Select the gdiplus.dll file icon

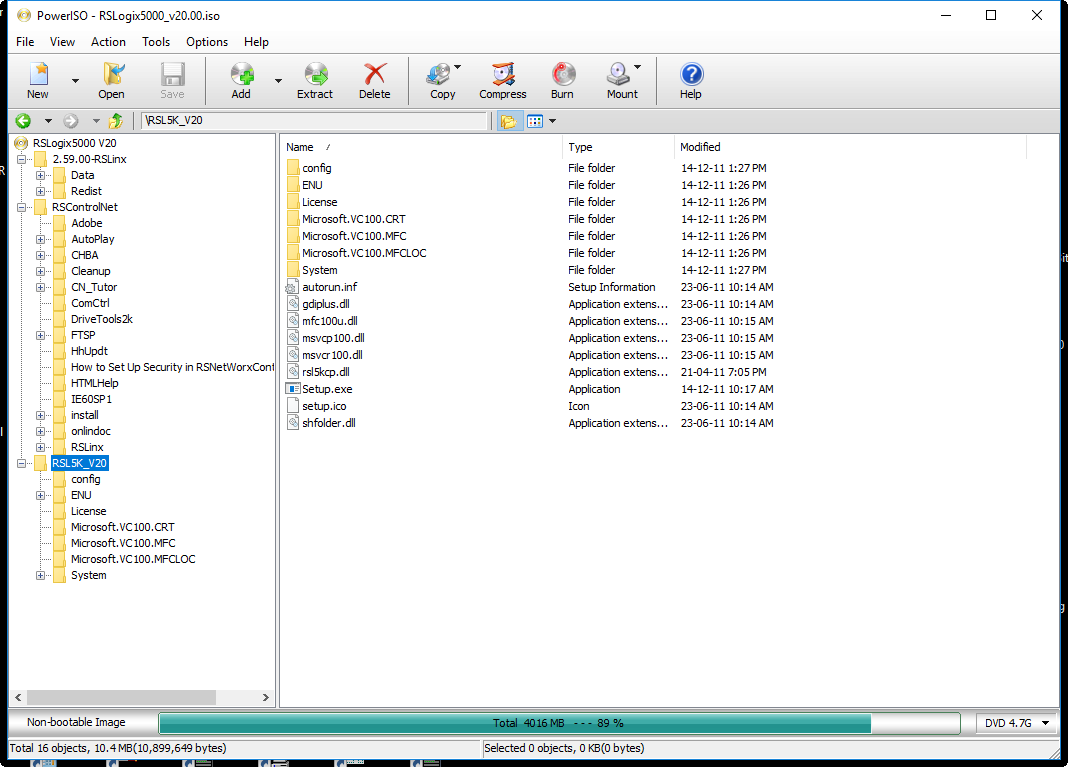292,304
